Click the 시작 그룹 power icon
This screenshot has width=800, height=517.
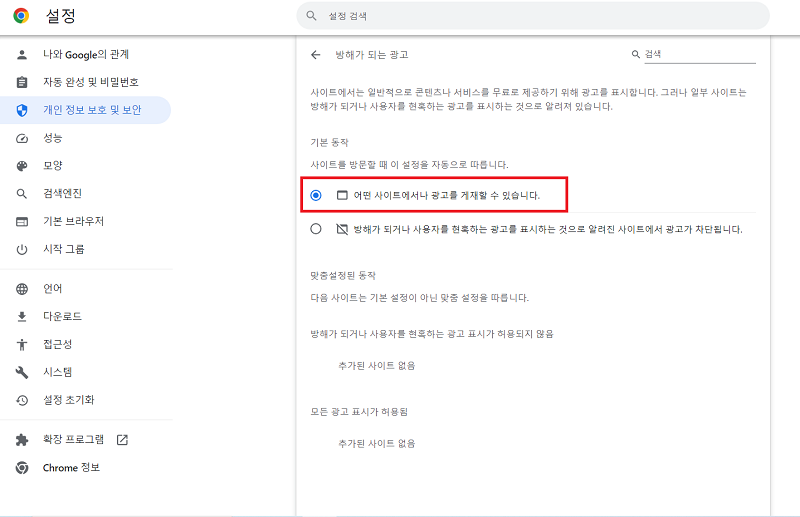click(22, 249)
